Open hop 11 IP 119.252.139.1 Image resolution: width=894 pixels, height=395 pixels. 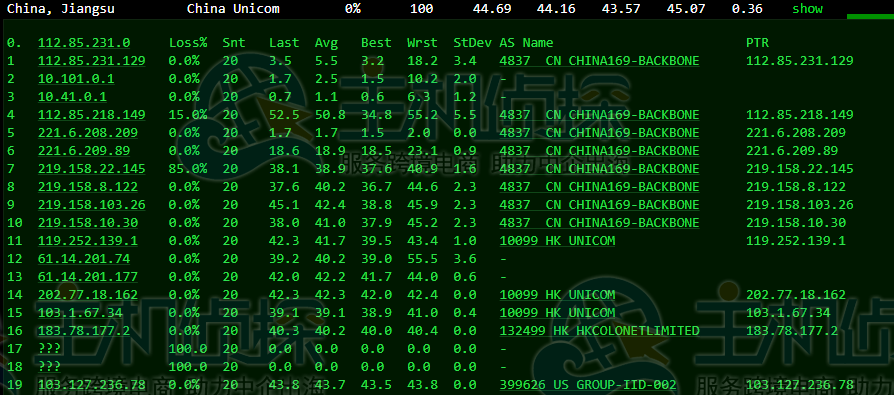[88, 241]
